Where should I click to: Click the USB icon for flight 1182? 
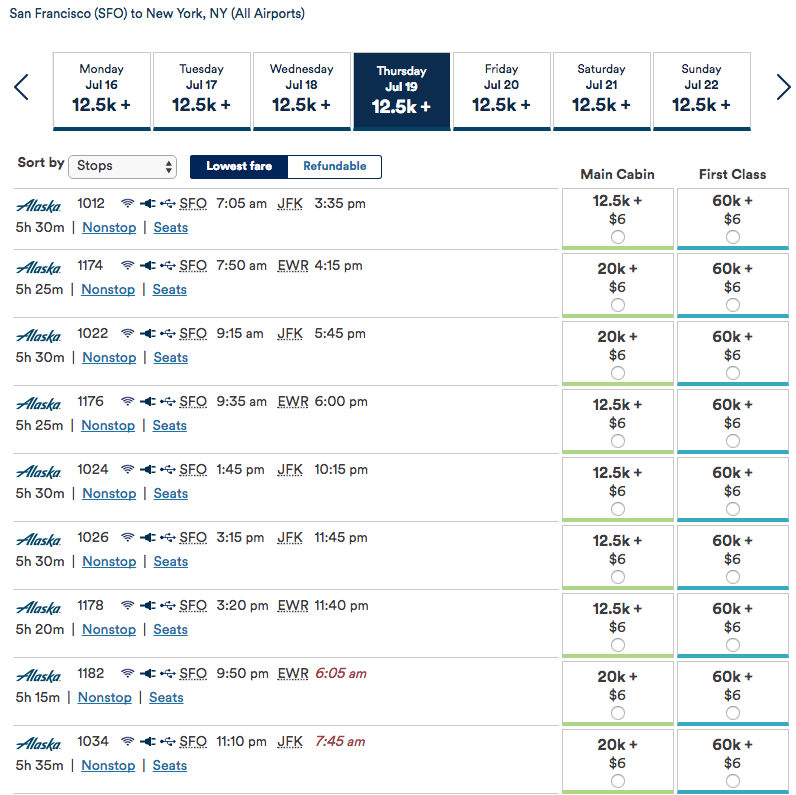point(167,674)
